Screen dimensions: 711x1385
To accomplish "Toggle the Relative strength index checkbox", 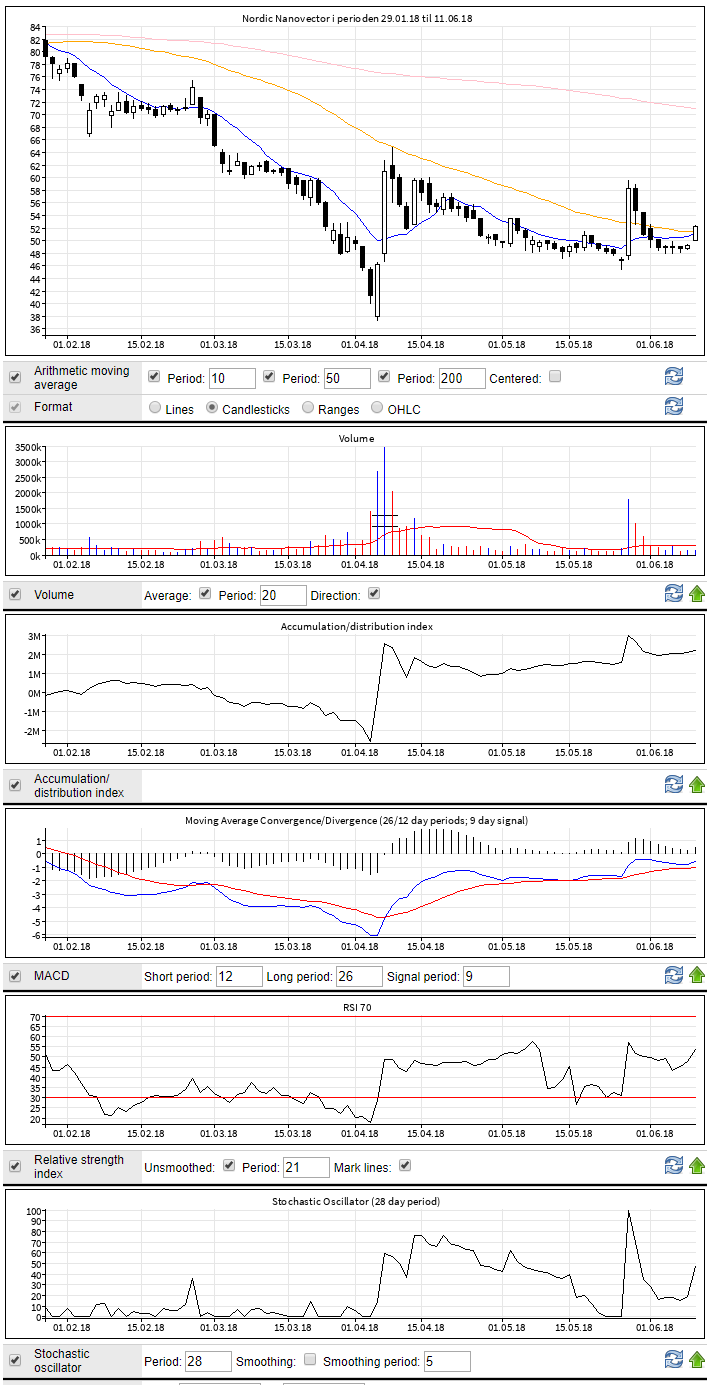I will 15,1166.
